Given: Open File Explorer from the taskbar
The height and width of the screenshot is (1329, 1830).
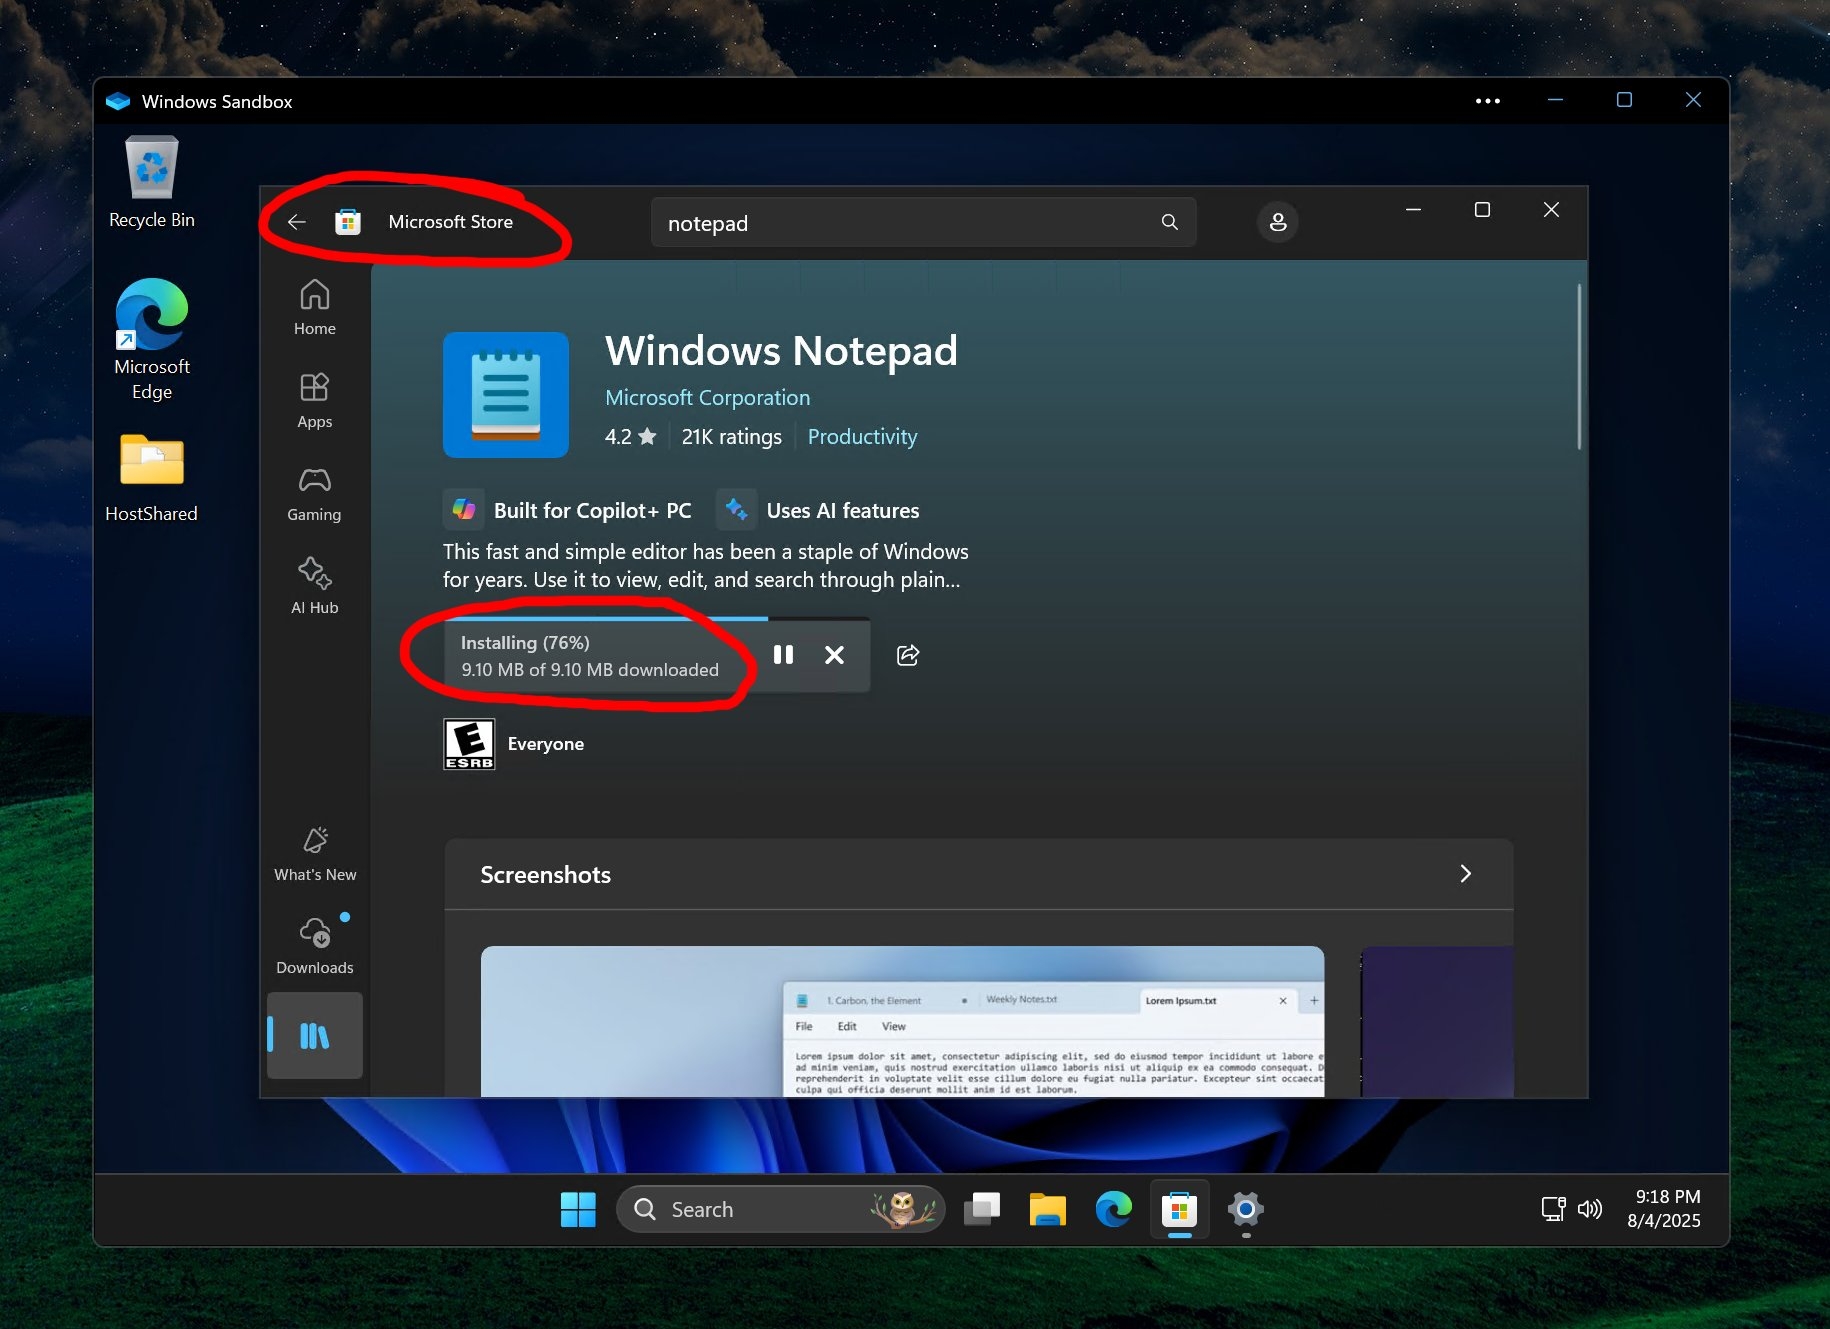Looking at the screenshot, I should pyautogui.click(x=1047, y=1209).
